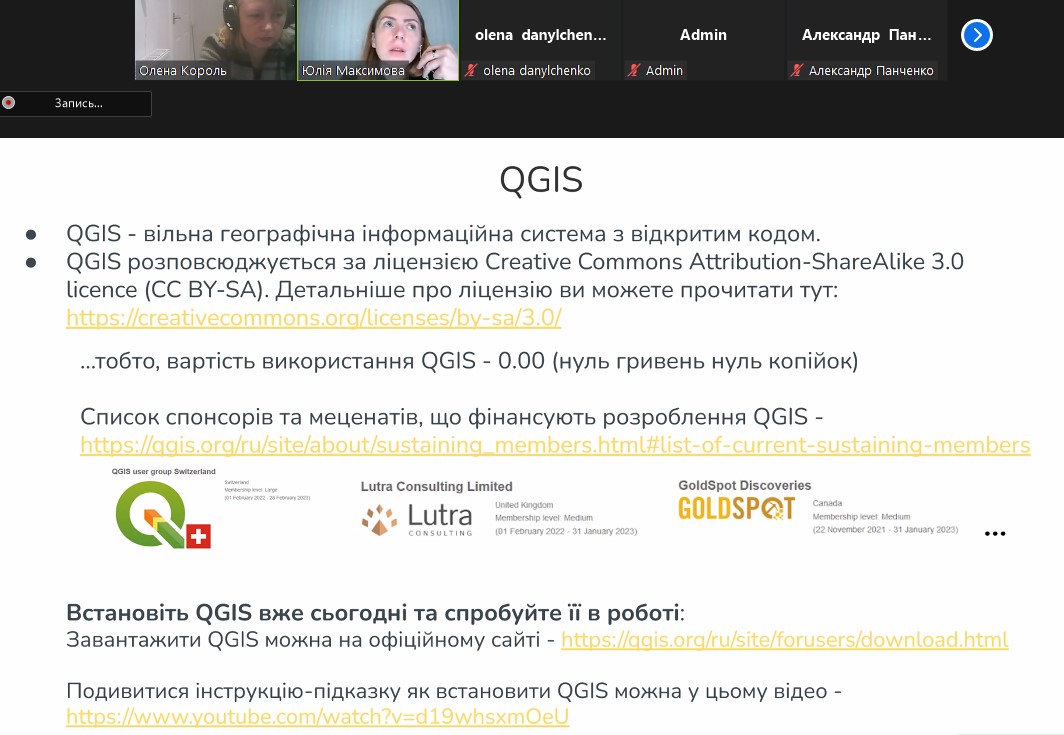
Task: Open the QGIS sustaining members link
Action: tap(555, 445)
